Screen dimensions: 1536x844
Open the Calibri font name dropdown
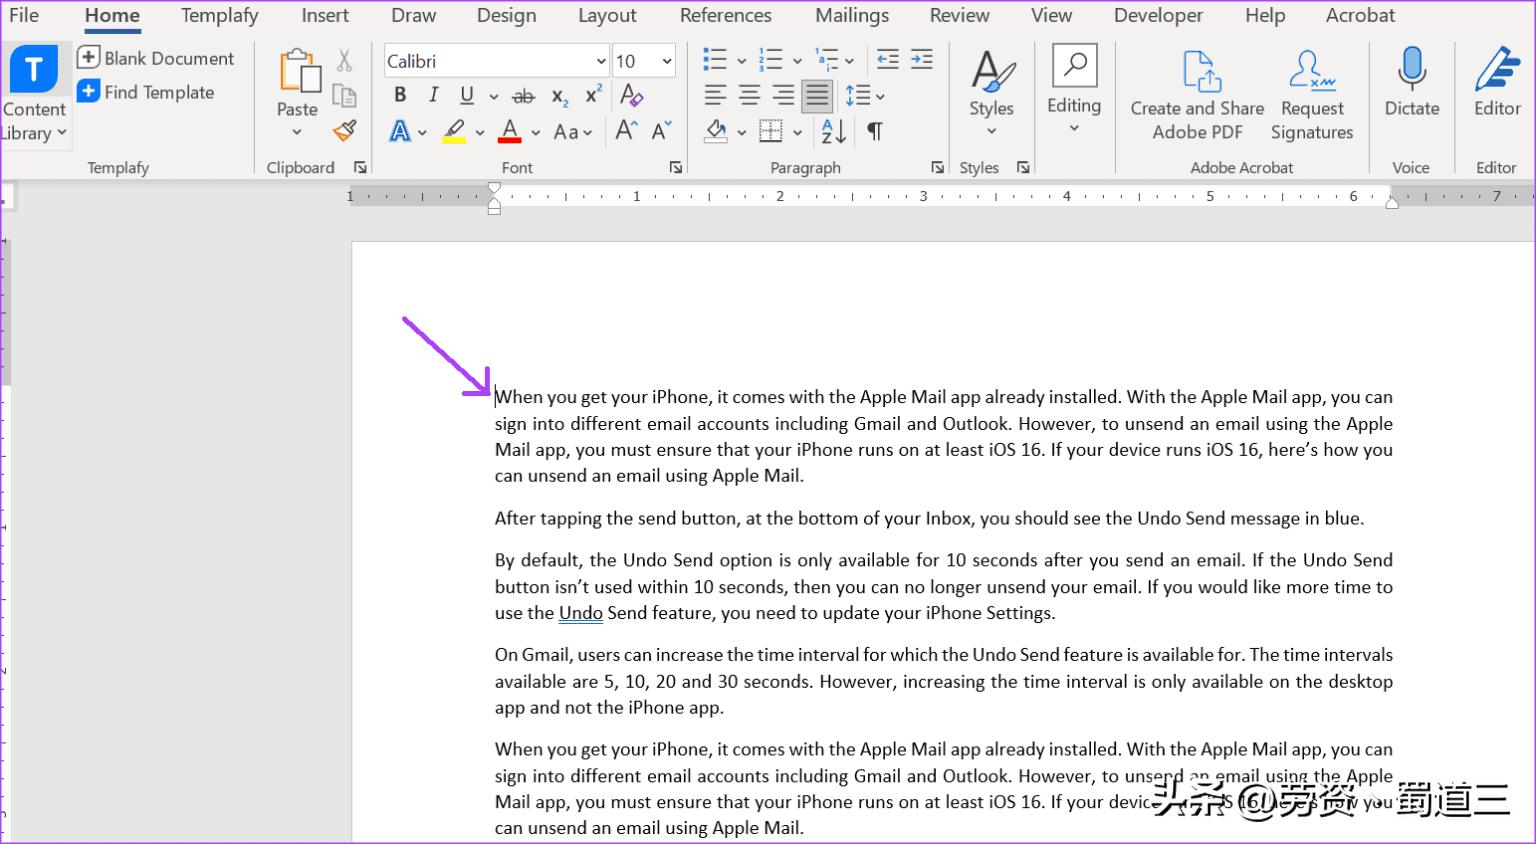coord(600,61)
